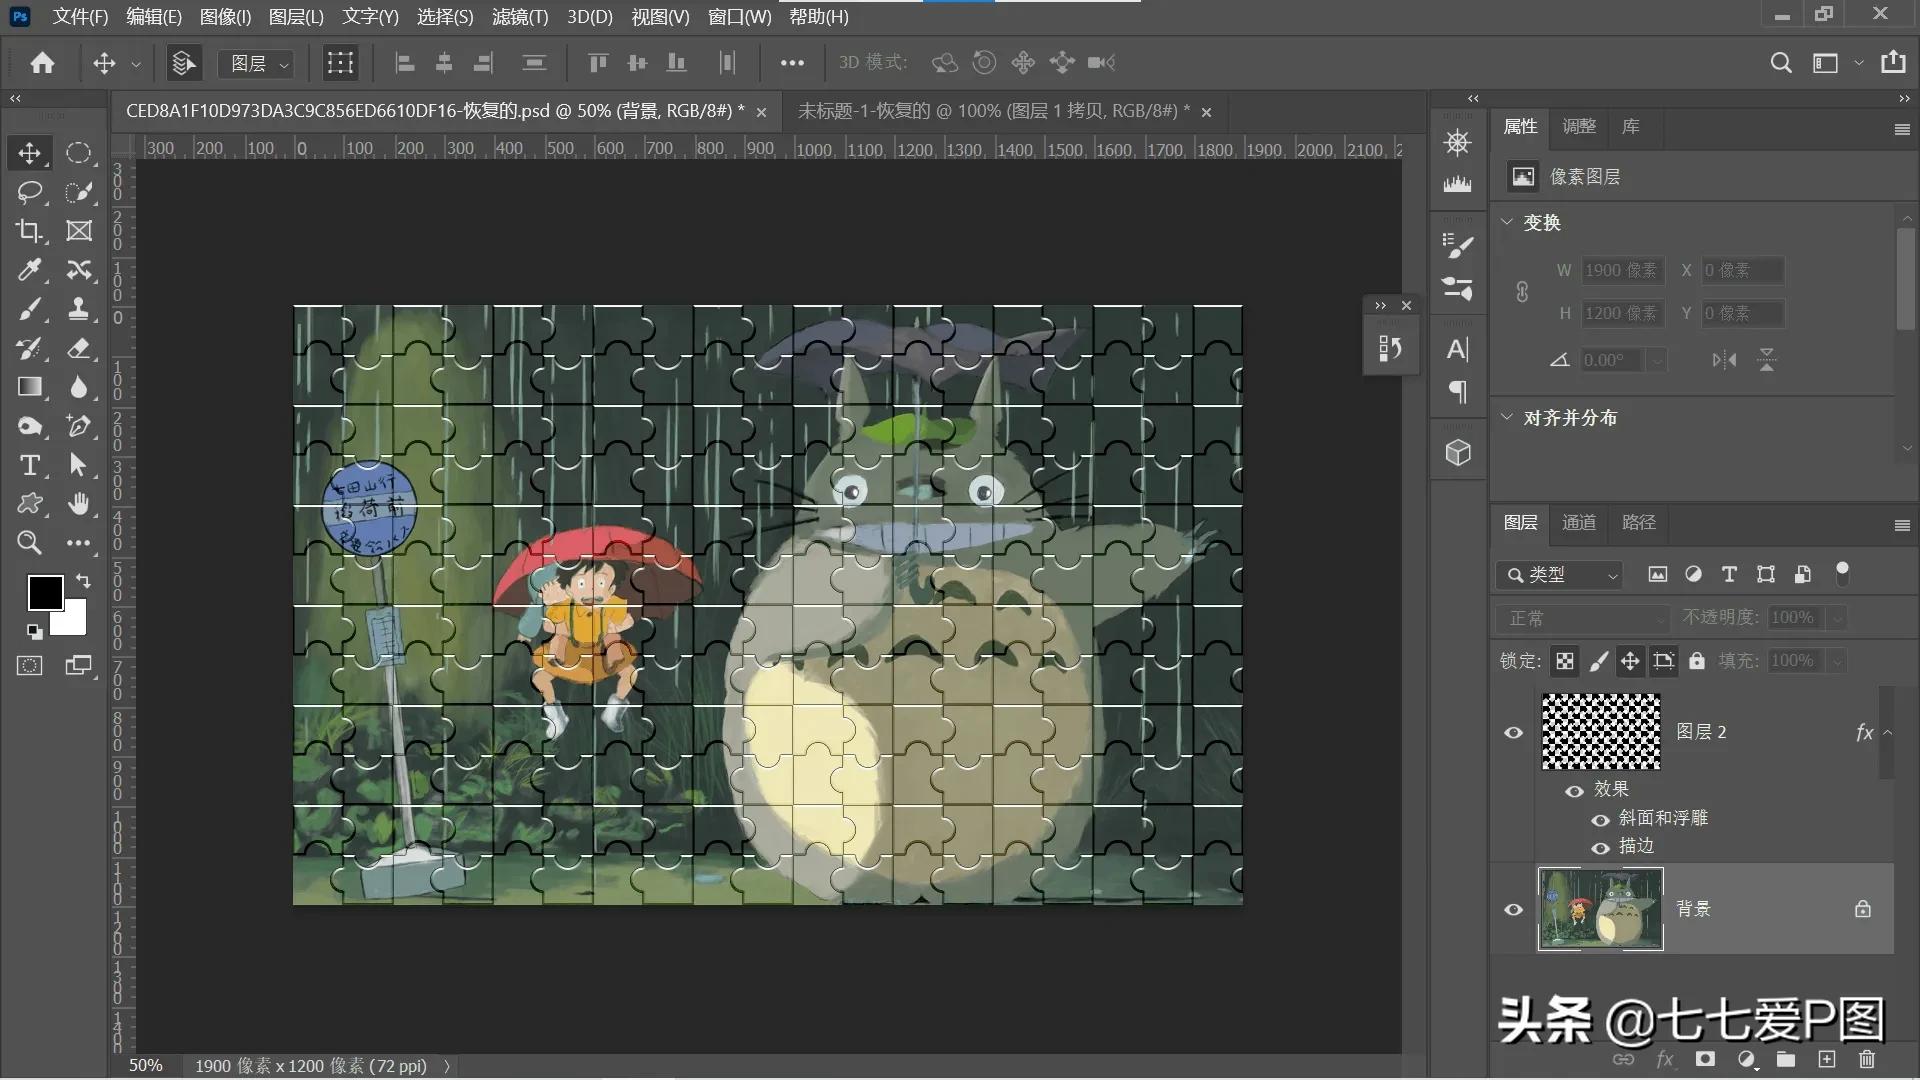This screenshot has width=1920, height=1080.
Task: Swap foreground and background colors
Action: [x=83, y=581]
